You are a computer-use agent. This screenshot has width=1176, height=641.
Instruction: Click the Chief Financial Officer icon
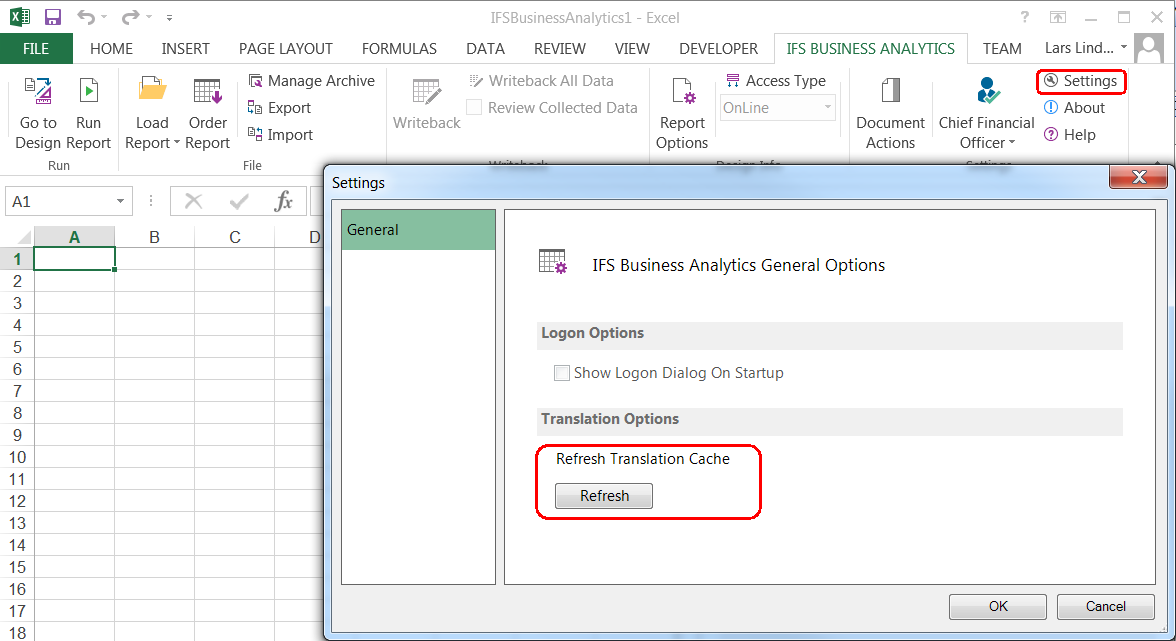coord(988,91)
